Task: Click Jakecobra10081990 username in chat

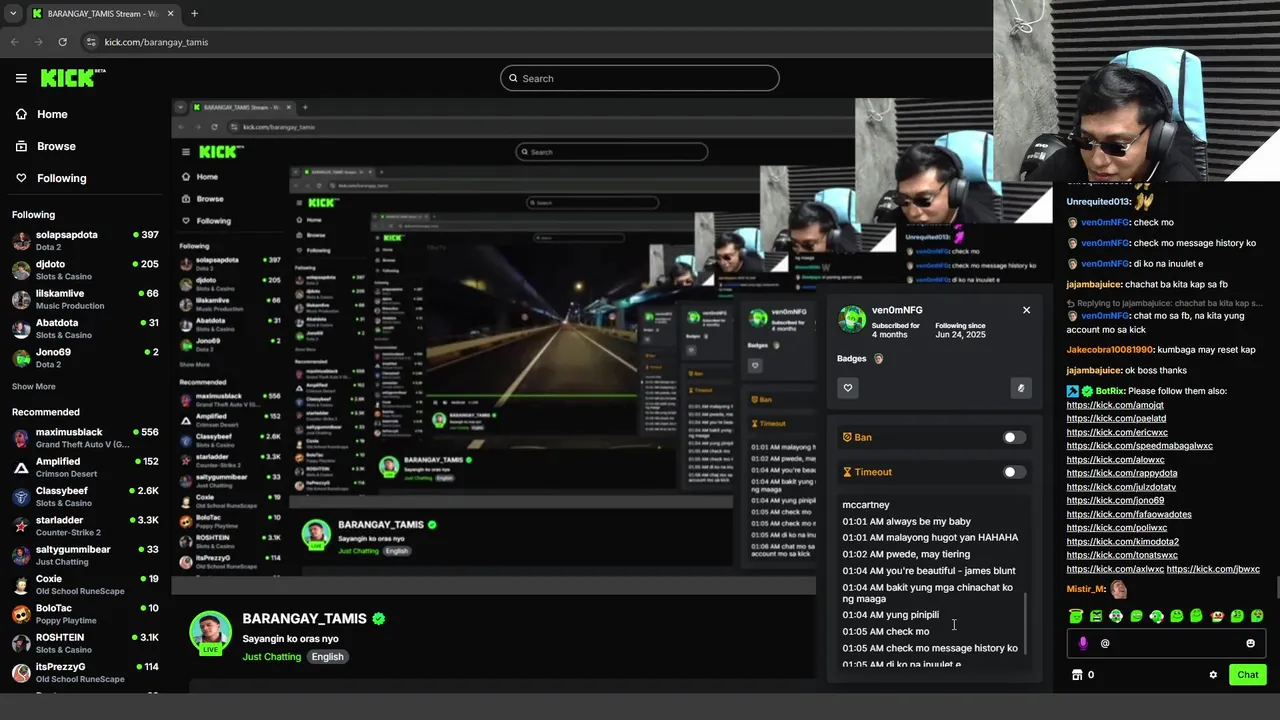Action: [x=1110, y=350]
